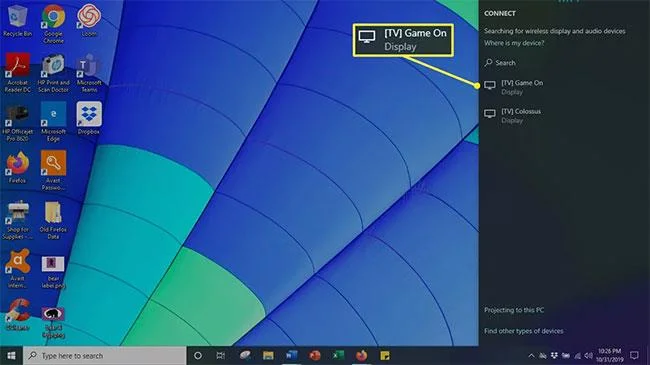Open the orange Avast Internet Security shortcut
The height and width of the screenshot is (365, 650).
17,269
